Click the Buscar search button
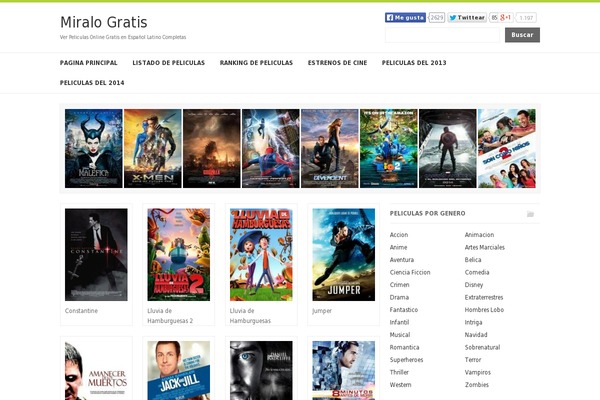Image resolution: width=600 pixels, height=400 pixels. pyautogui.click(x=522, y=35)
